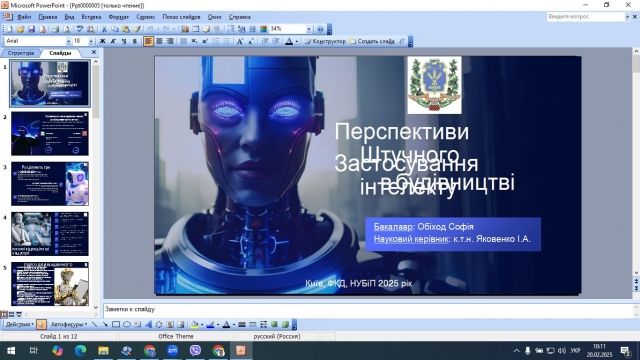Select slide 3 thumbnail in panel
The height and width of the screenshot is (360, 640).
(50, 184)
